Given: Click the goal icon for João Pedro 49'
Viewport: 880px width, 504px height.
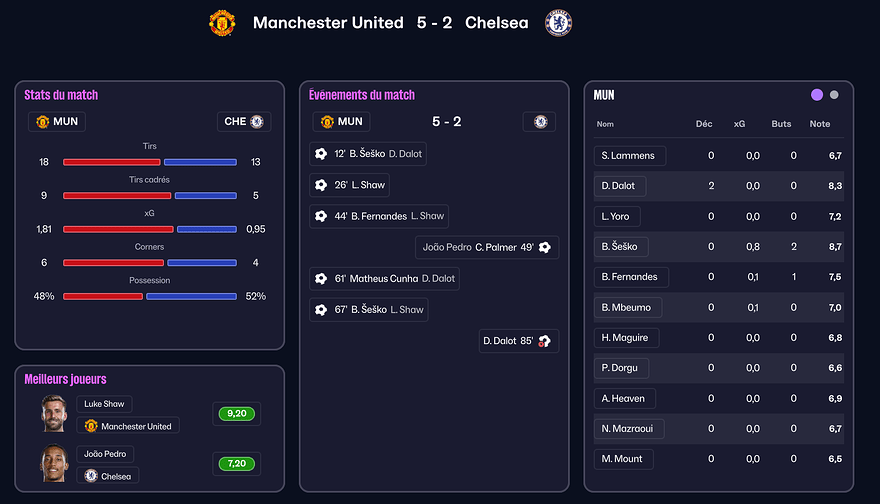Looking at the screenshot, I should tap(545, 247).
